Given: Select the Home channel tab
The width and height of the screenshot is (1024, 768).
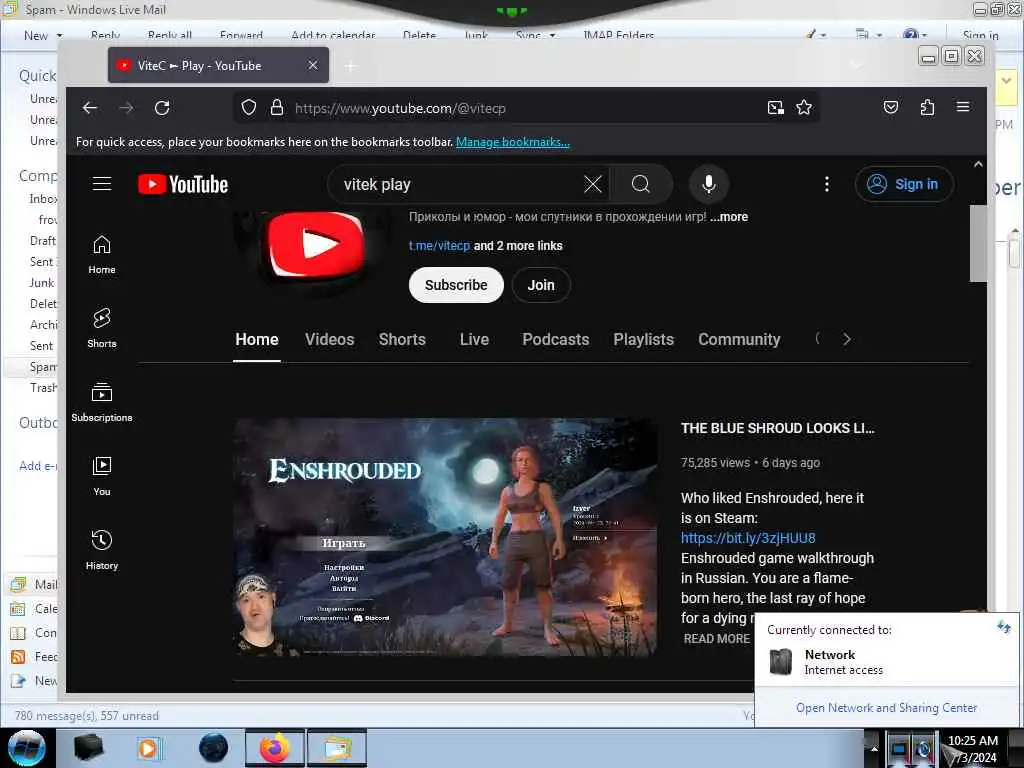Looking at the screenshot, I should [257, 340].
